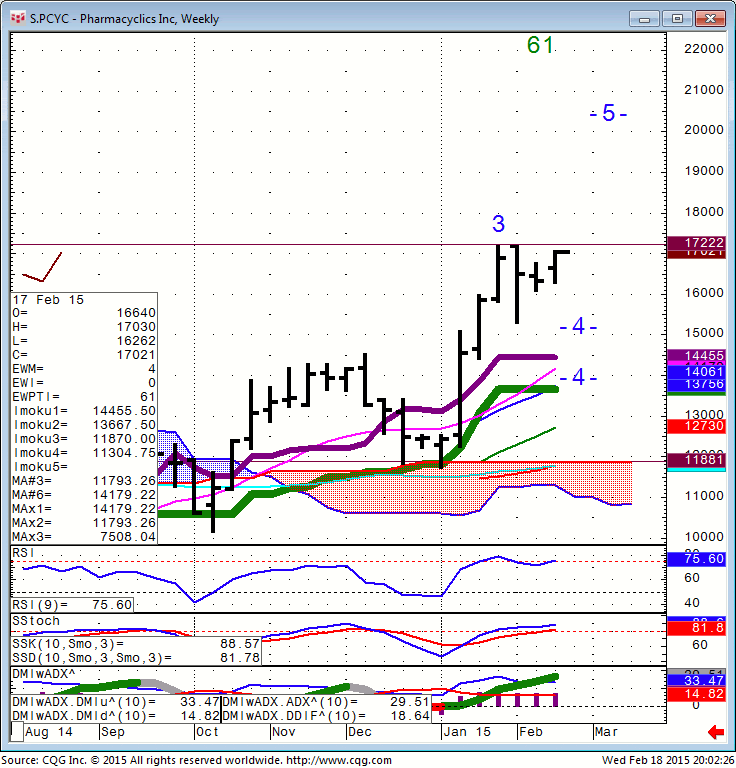Click the red 81.8 stochastic scale tag
The width and height of the screenshot is (736, 768).
696,628
